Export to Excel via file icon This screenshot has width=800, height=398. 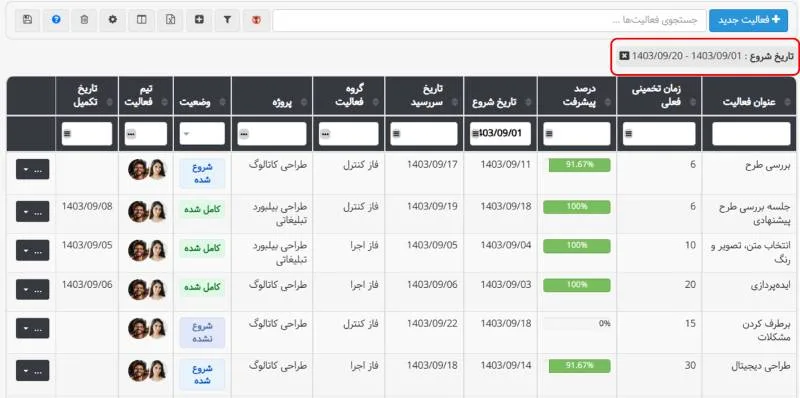coord(170,20)
